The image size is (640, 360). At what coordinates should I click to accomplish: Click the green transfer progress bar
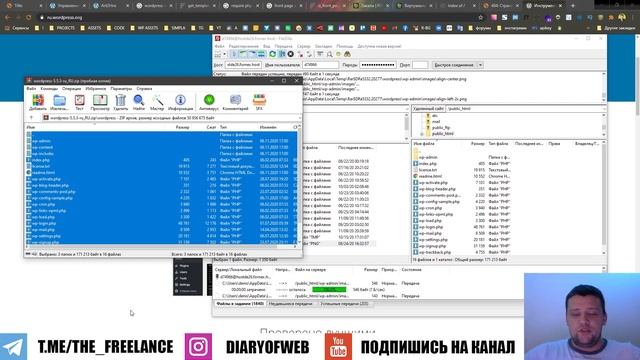point(329,290)
